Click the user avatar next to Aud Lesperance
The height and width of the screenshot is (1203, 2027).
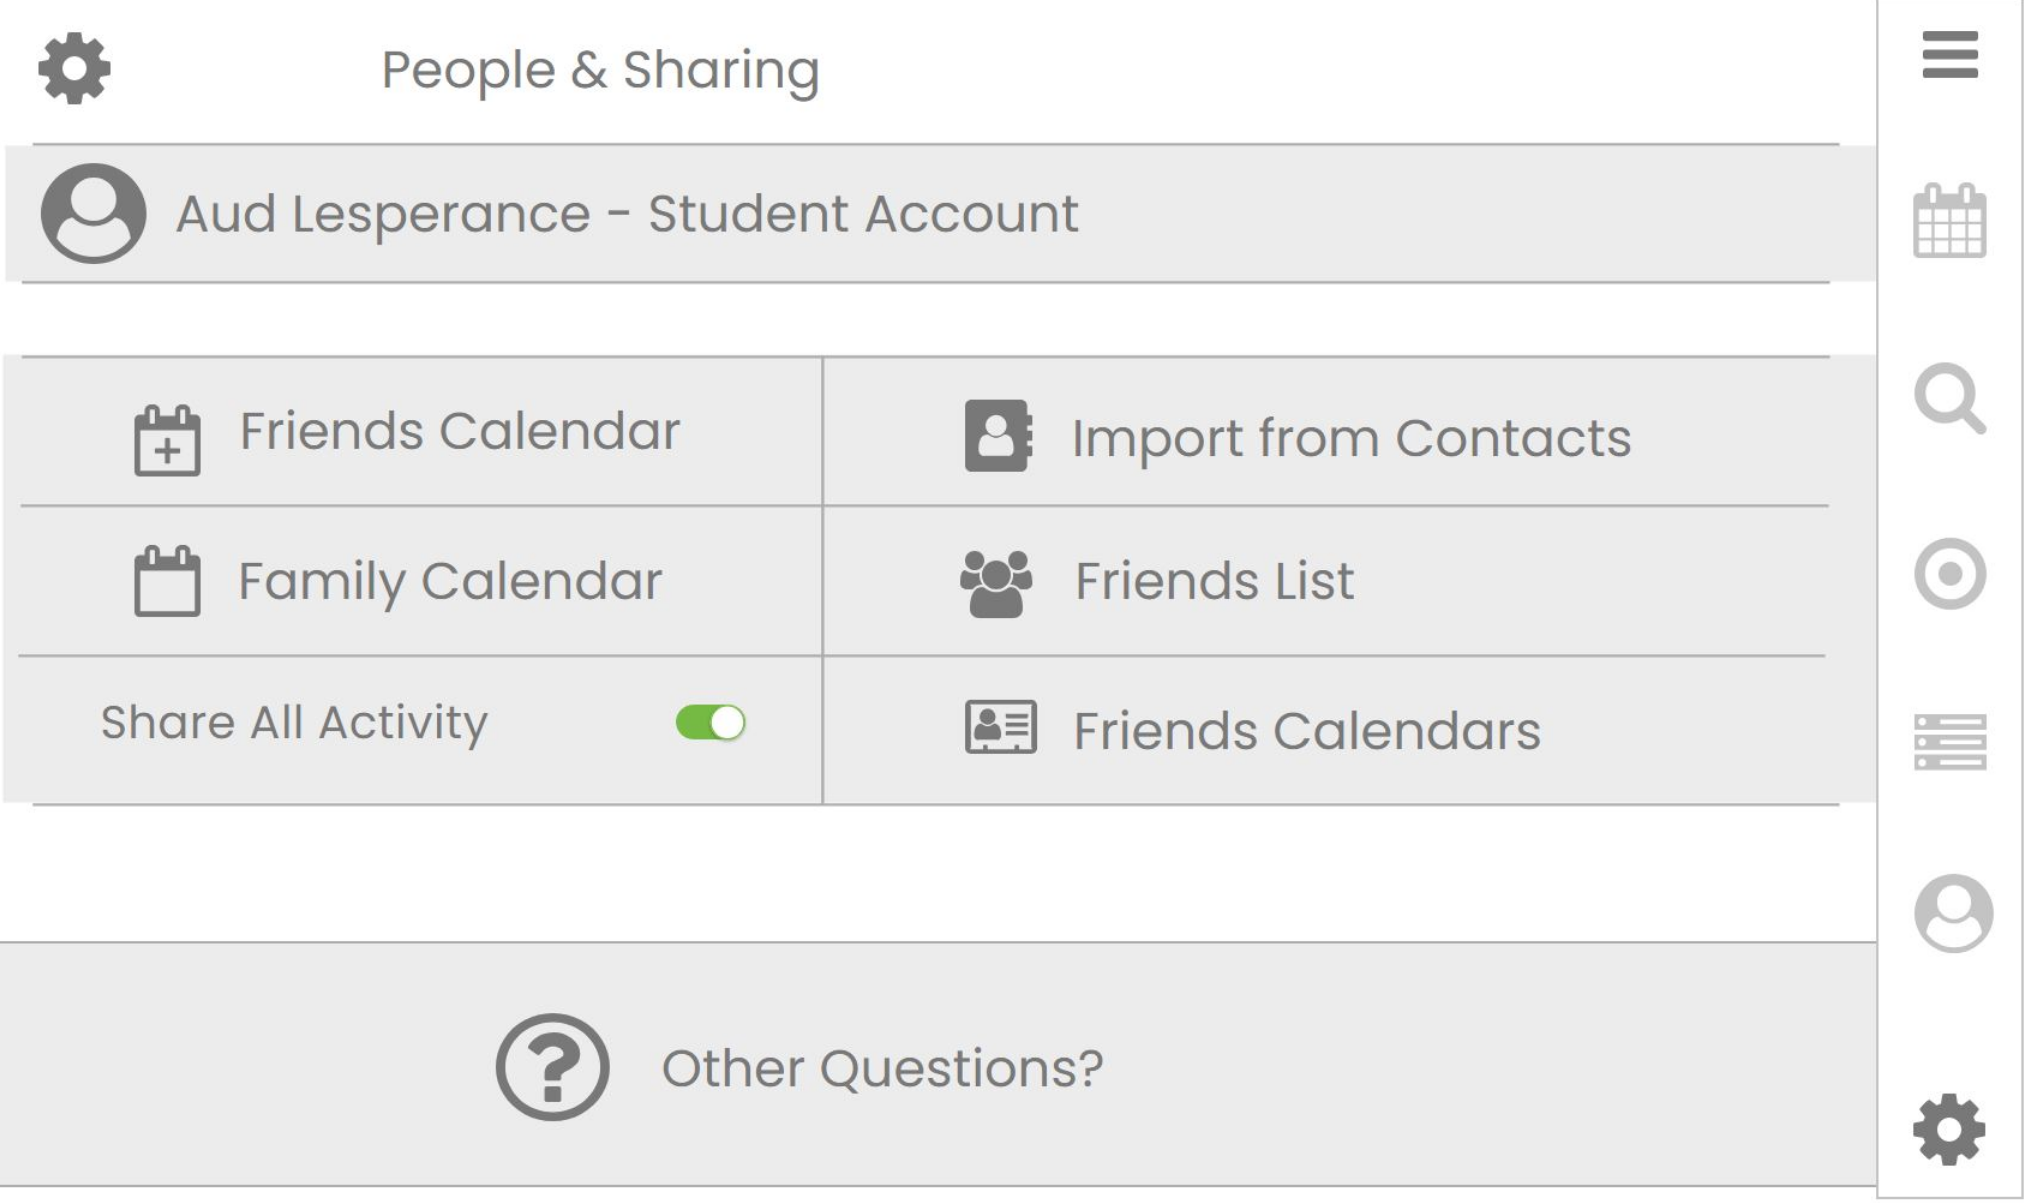click(x=93, y=214)
